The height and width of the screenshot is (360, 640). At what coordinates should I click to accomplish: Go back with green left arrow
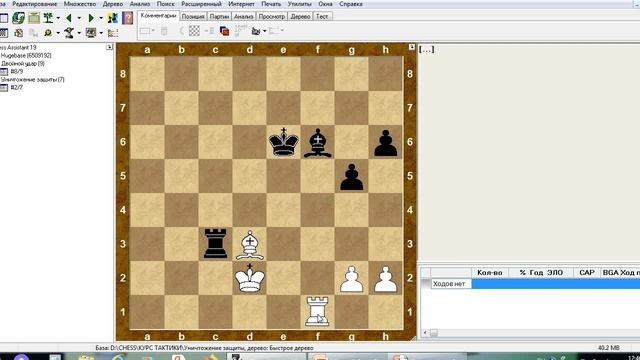point(69,18)
